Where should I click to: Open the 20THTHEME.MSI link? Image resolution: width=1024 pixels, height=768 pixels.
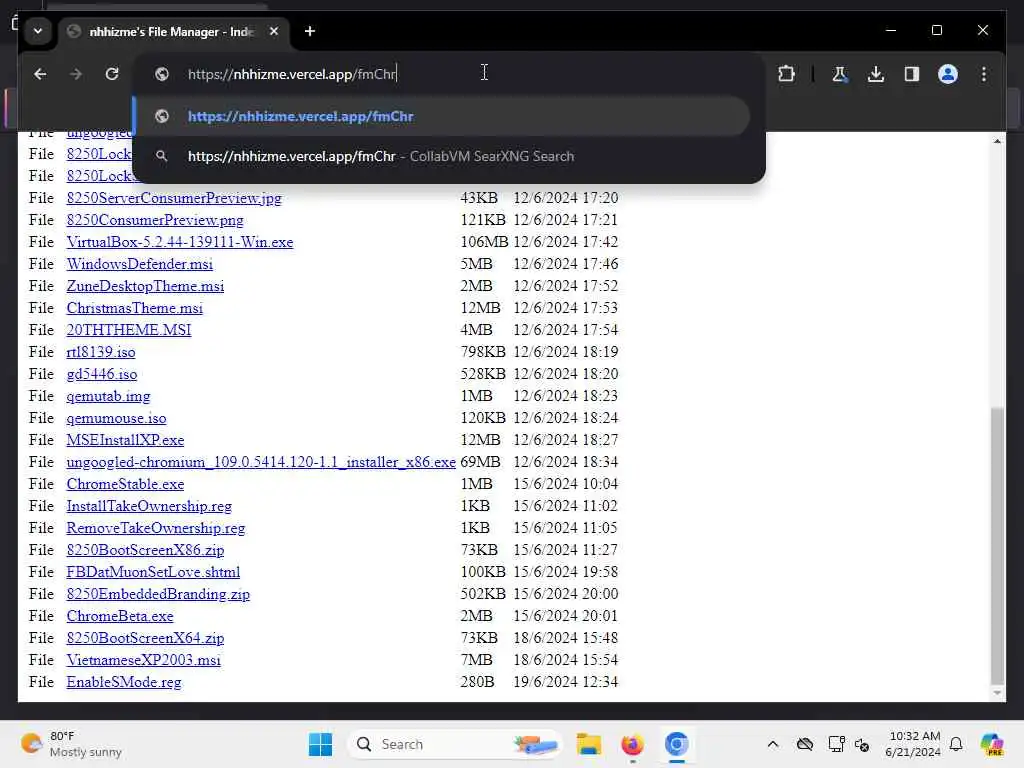129,330
